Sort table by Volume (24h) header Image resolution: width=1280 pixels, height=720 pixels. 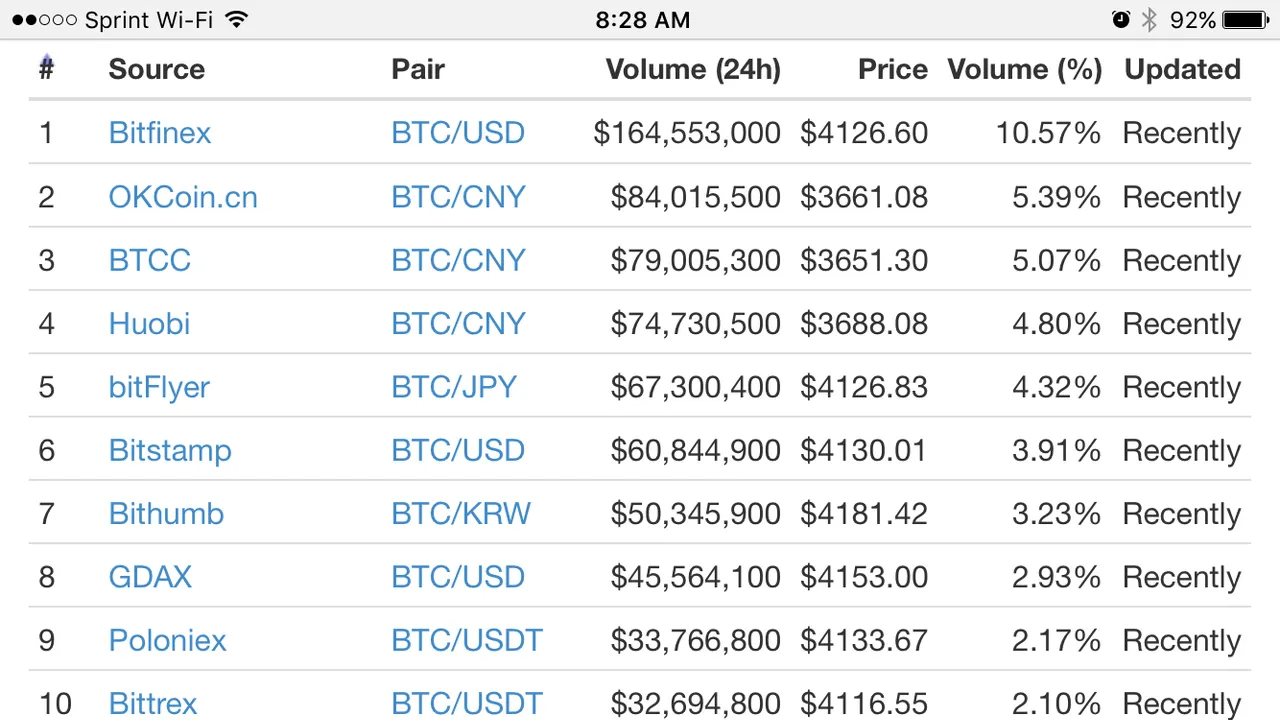coord(693,69)
